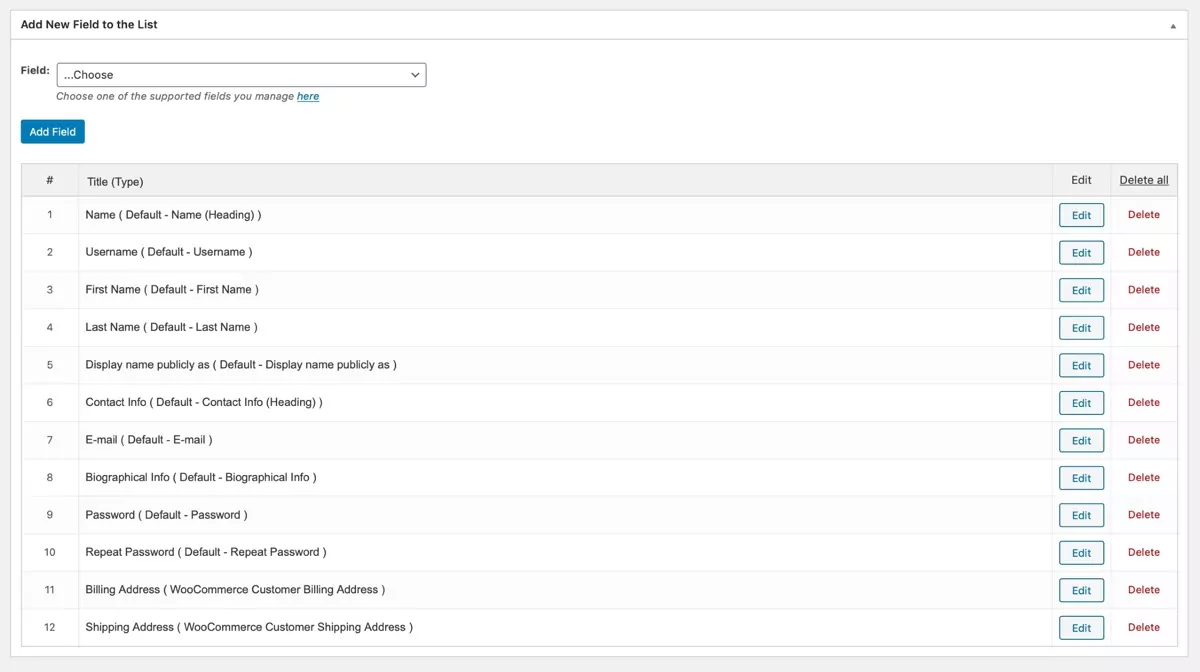Click the Add Field button
Image resolution: width=1200 pixels, height=672 pixels.
[x=53, y=132]
